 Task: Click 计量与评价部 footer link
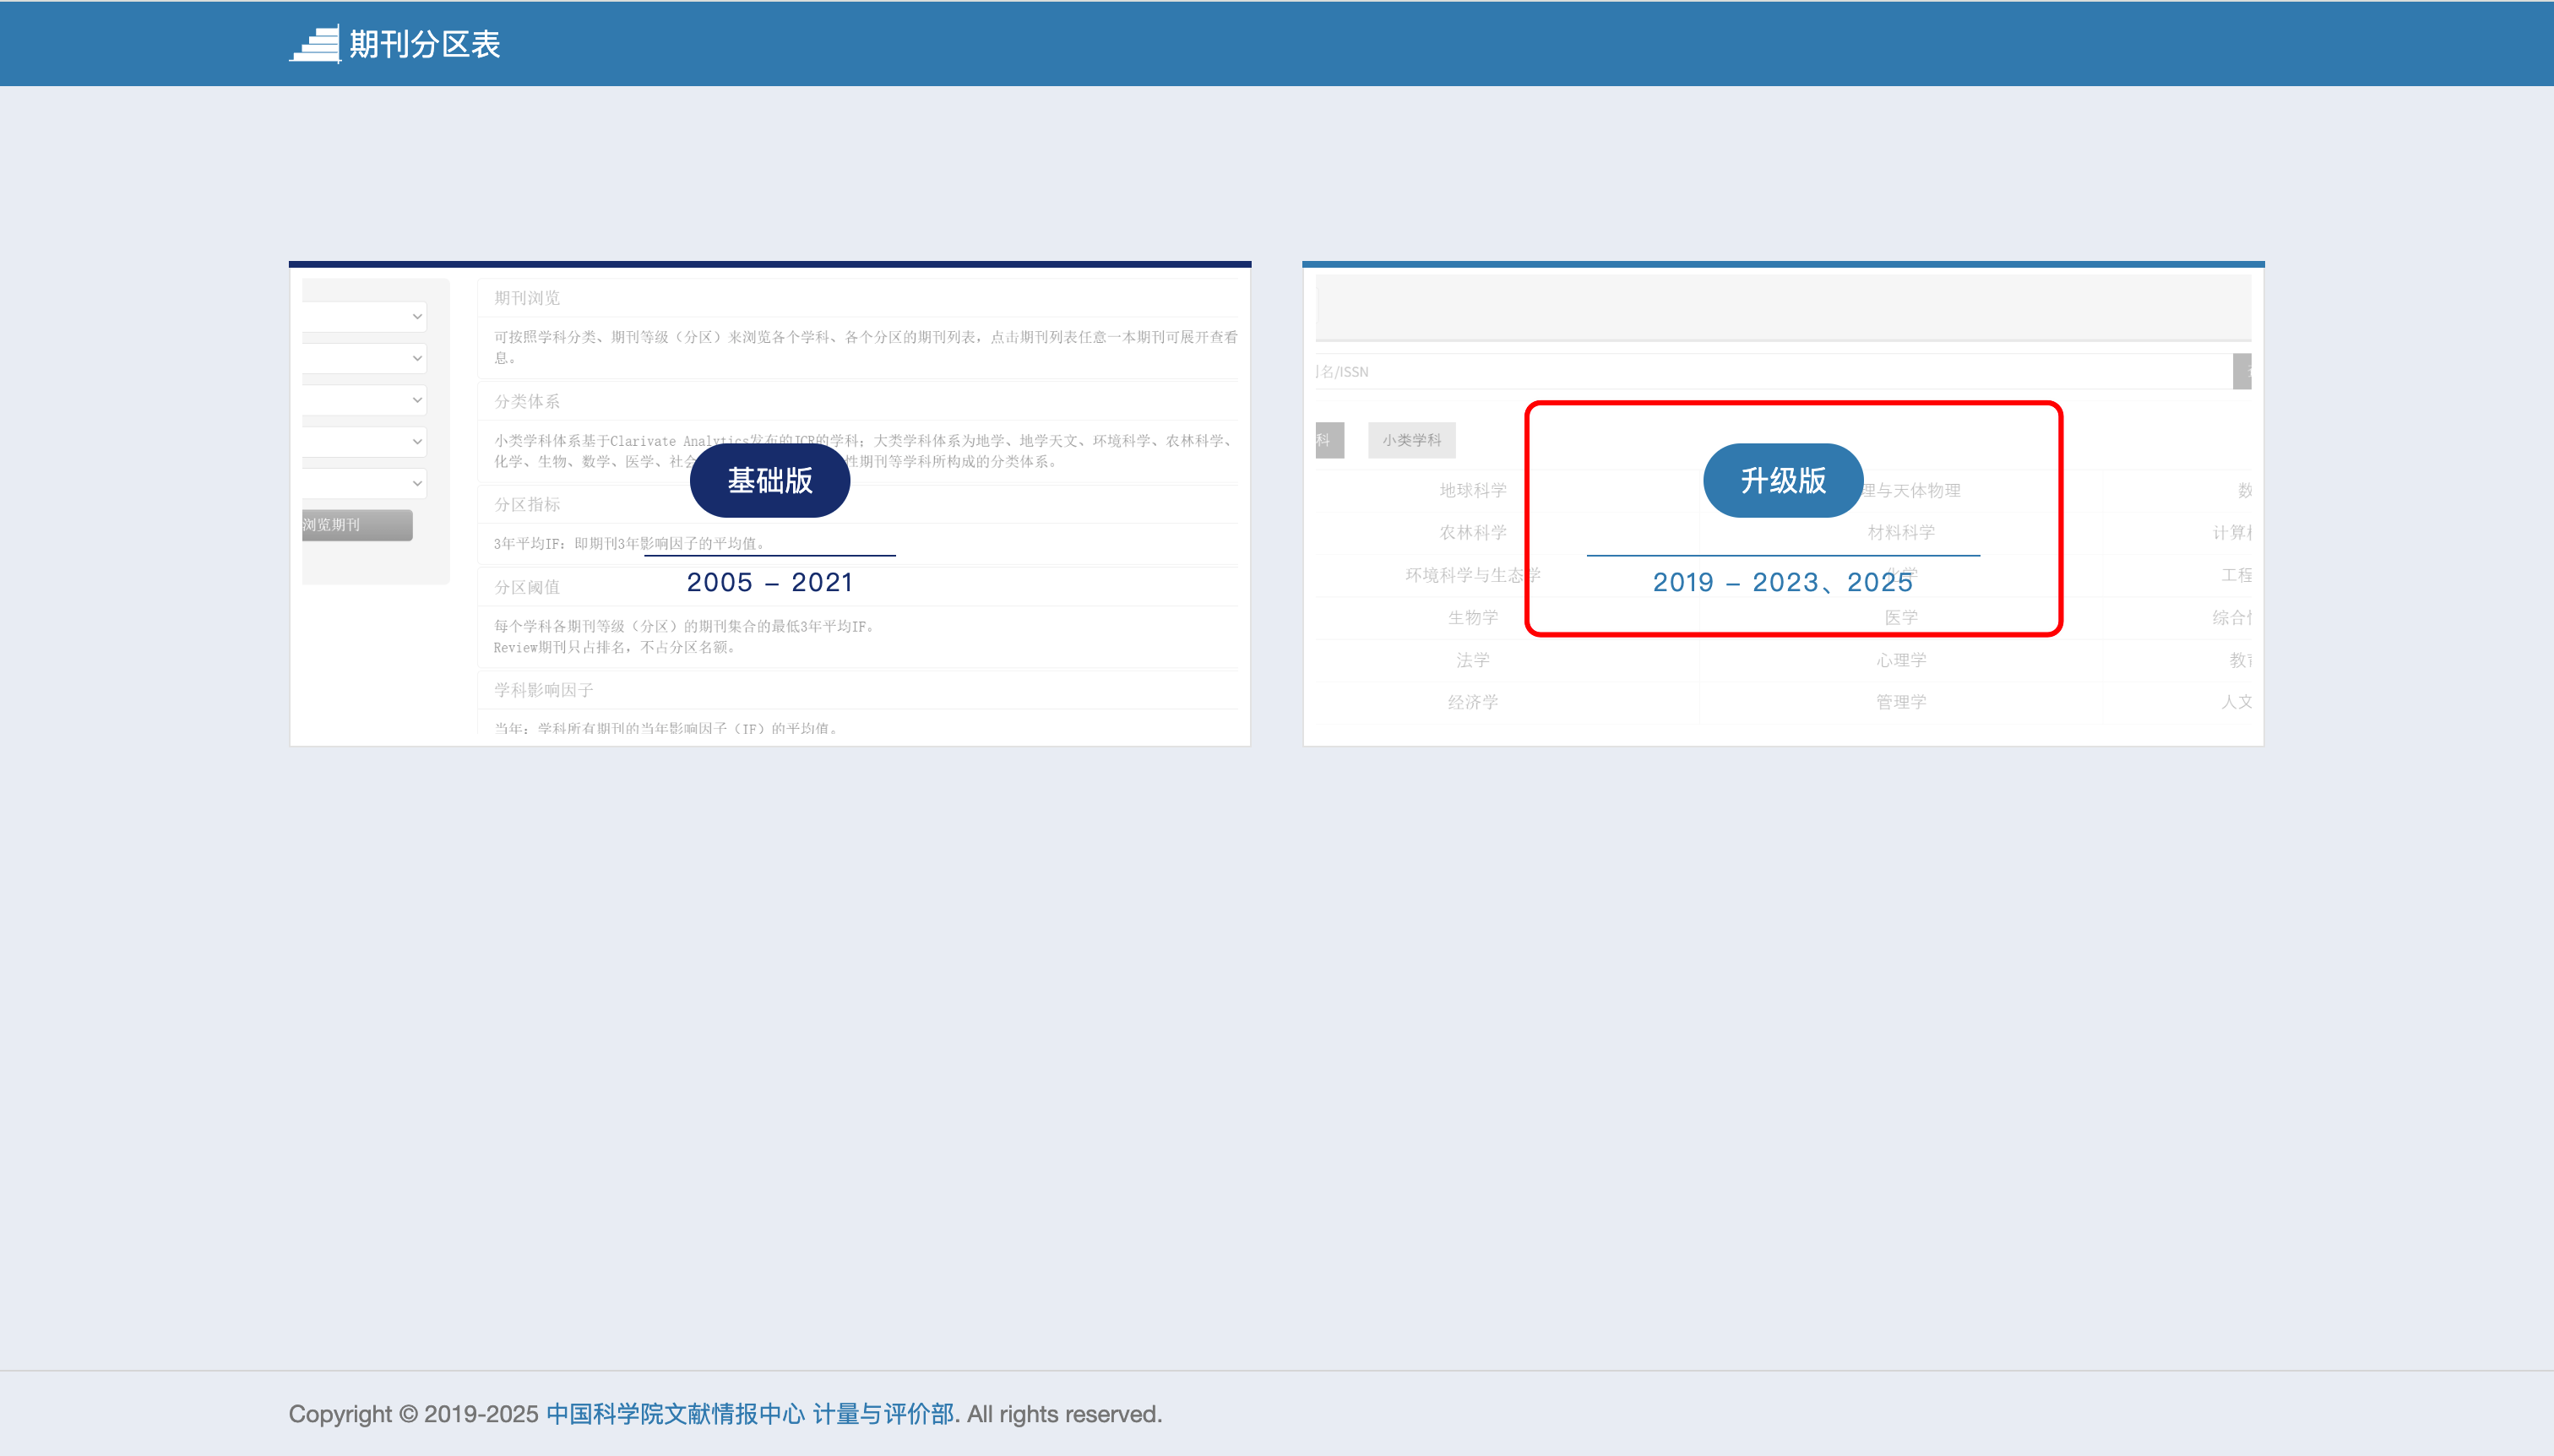(x=882, y=1414)
